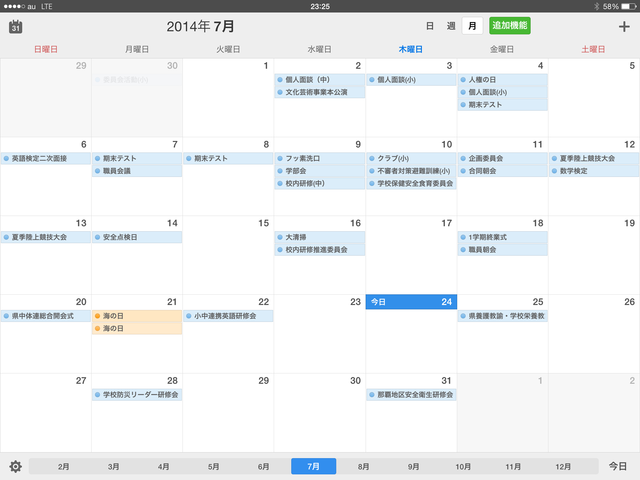Go to 12月 in the month strip

point(563,466)
